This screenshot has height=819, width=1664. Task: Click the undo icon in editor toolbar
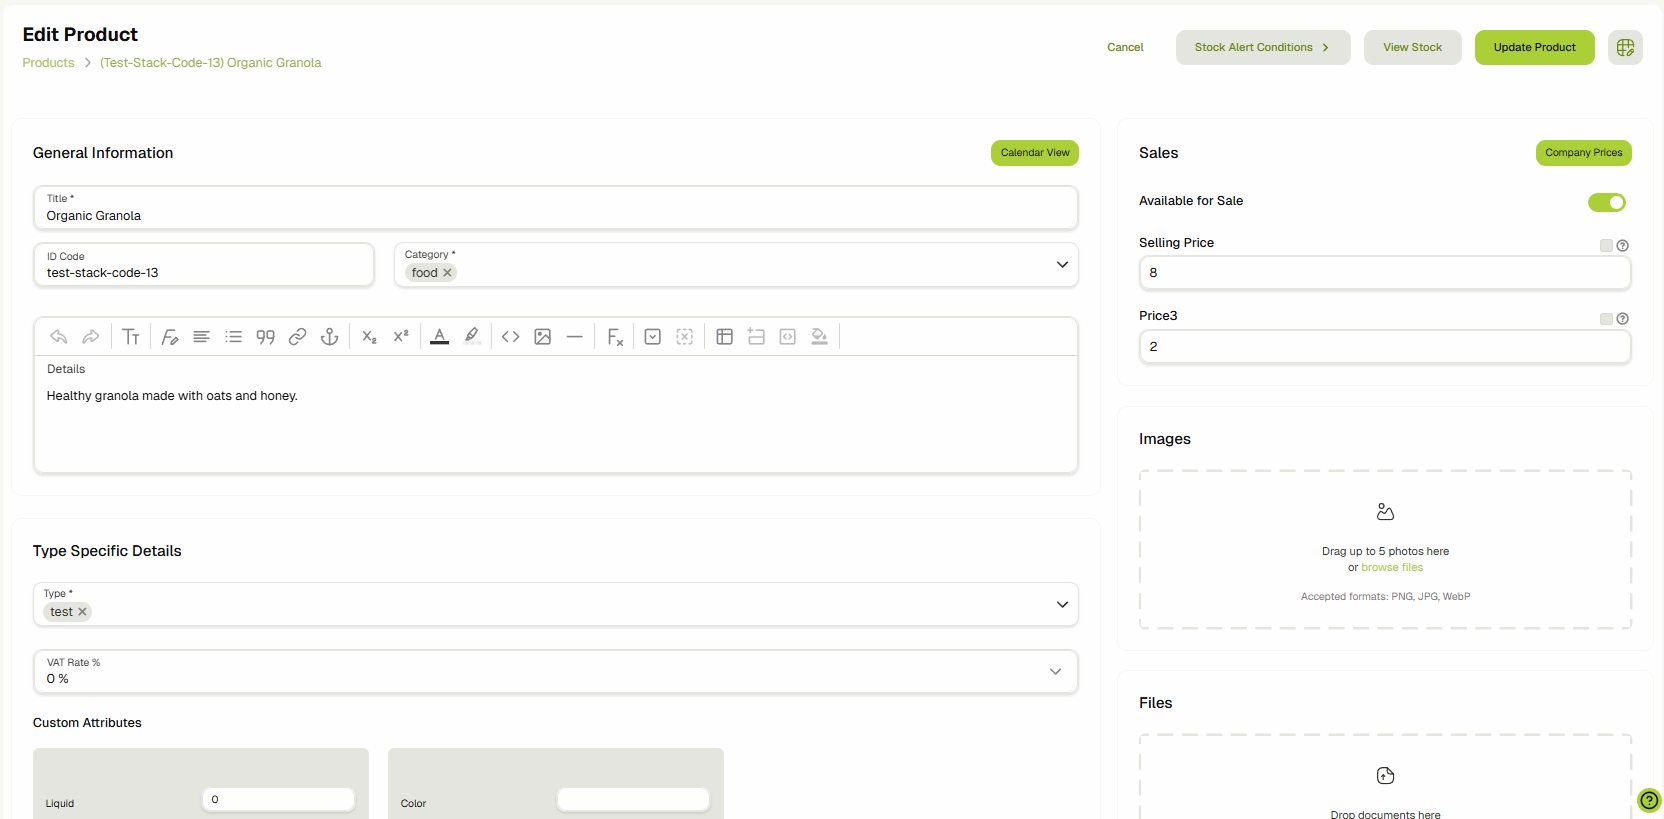[x=59, y=337]
